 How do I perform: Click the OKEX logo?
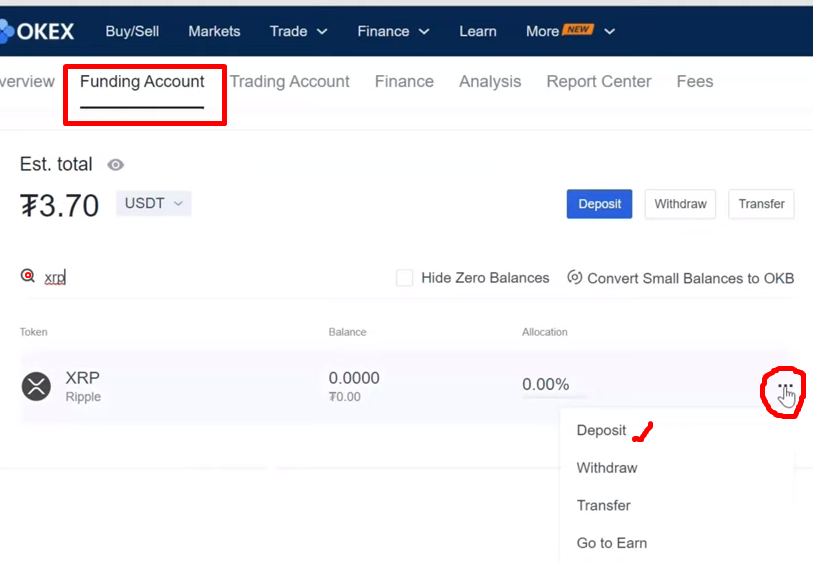pyautogui.click(x=37, y=31)
